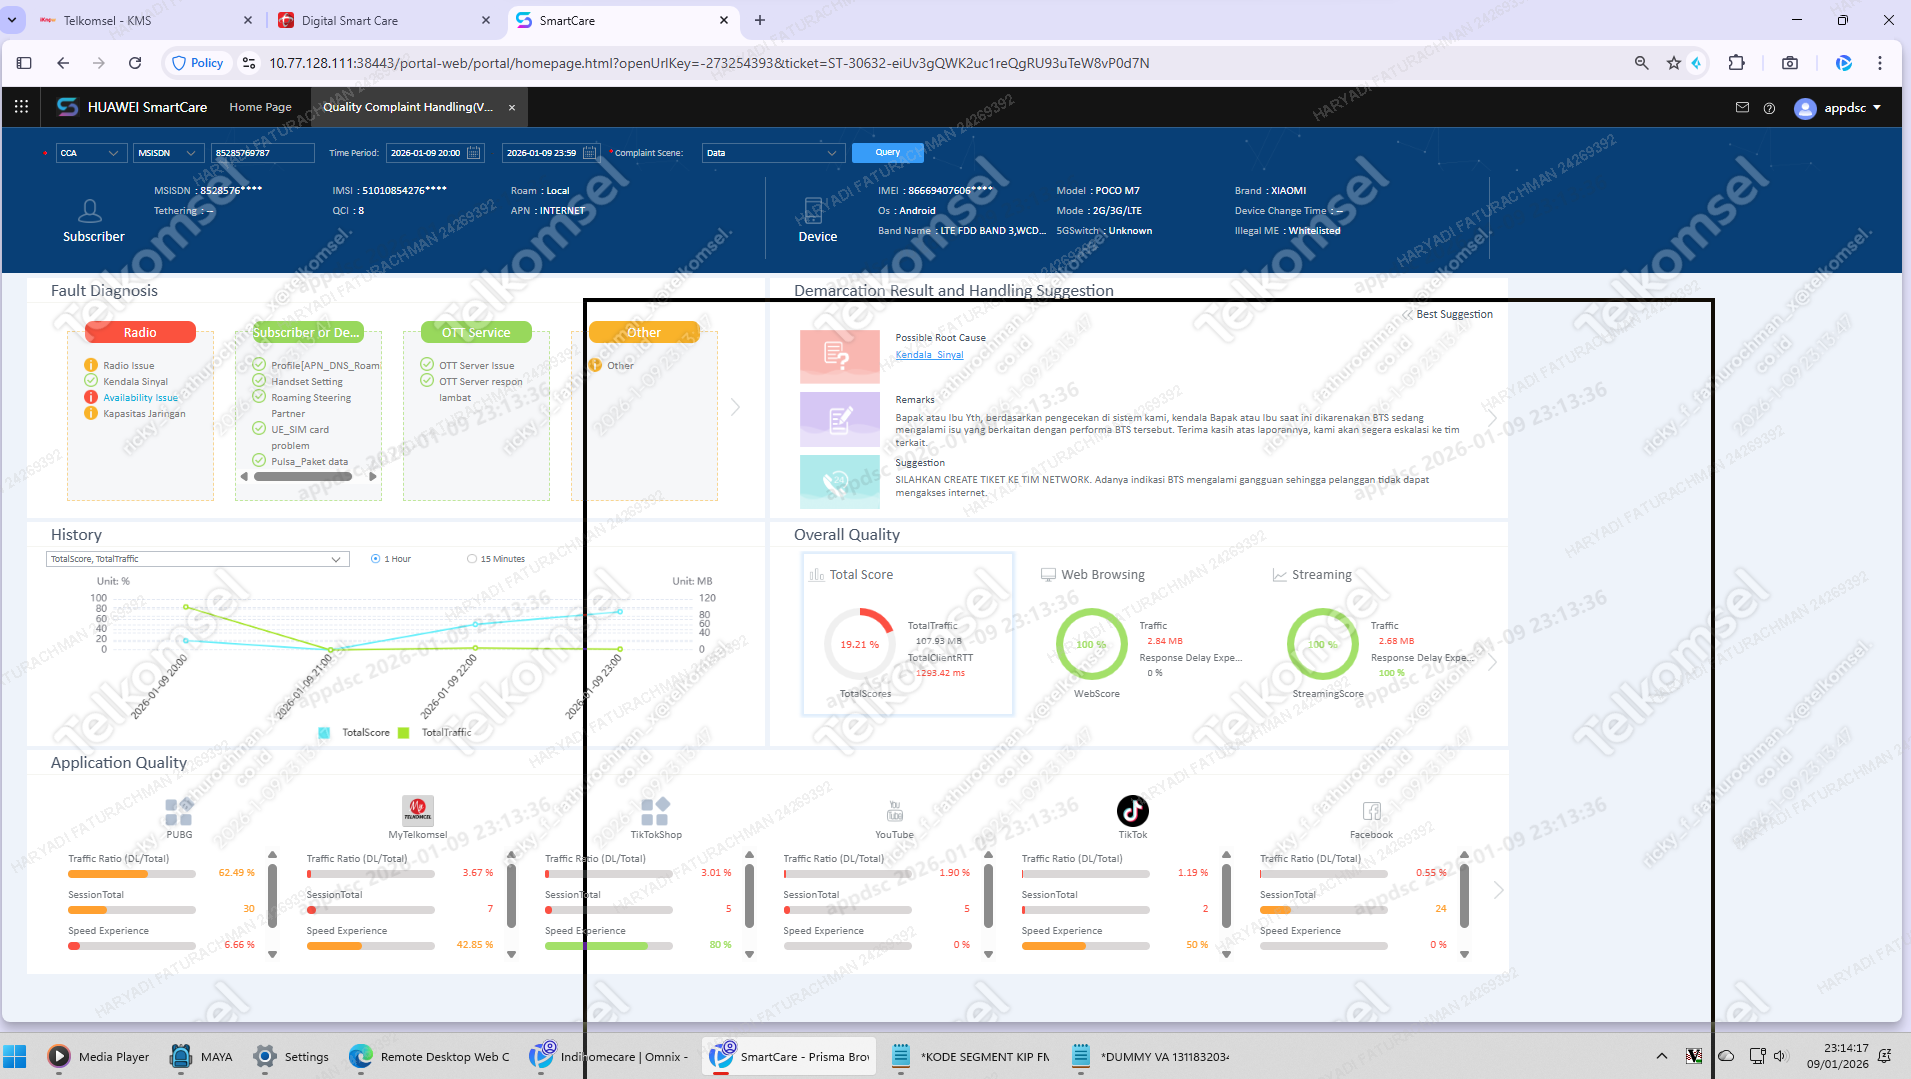
Task: Select the PUBG application icon
Action: [179, 811]
